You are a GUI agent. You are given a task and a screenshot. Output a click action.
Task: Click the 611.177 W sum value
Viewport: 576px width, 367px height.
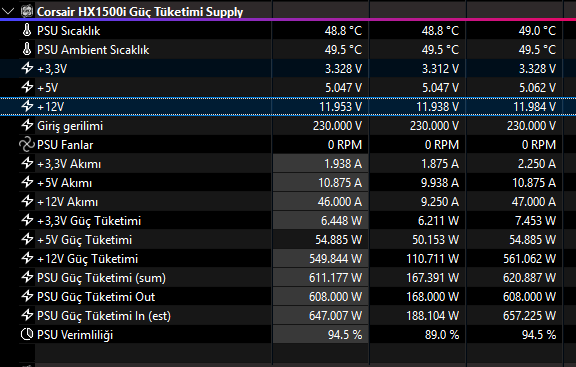[x=336, y=278]
